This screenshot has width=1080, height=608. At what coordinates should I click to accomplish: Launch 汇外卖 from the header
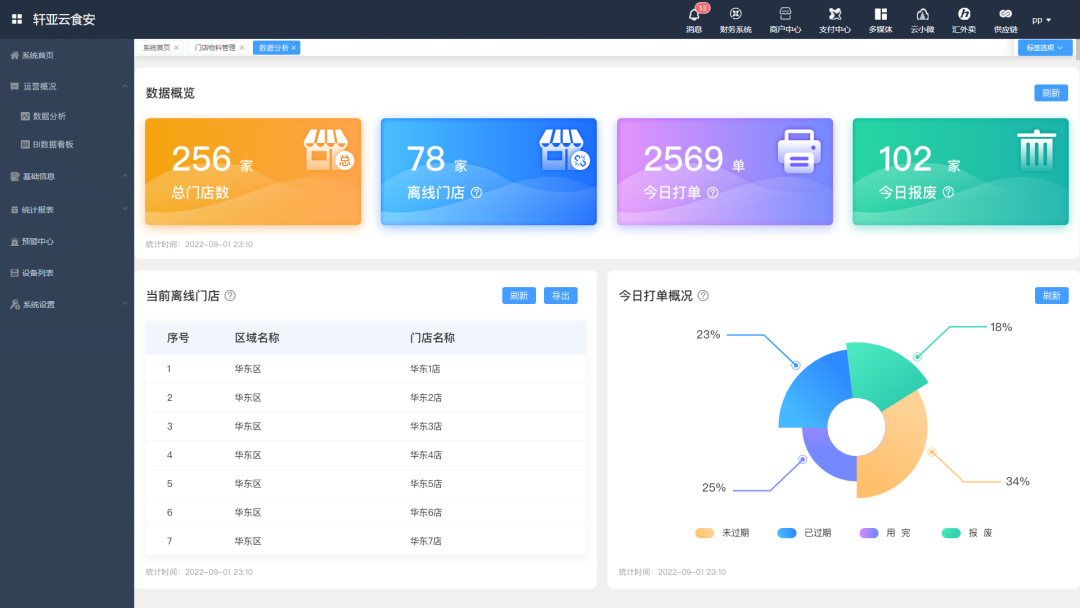(x=964, y=15)
